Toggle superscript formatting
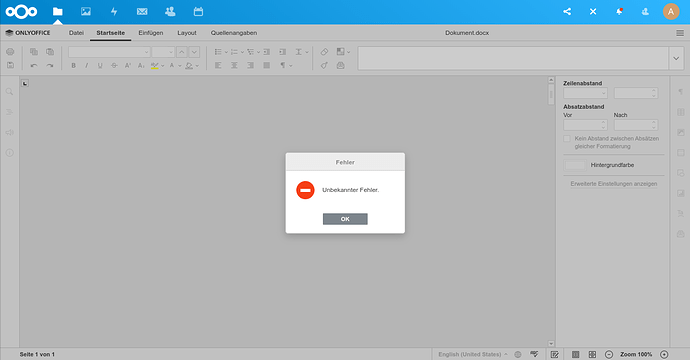690x360 pixels. [x=128, y=66]
